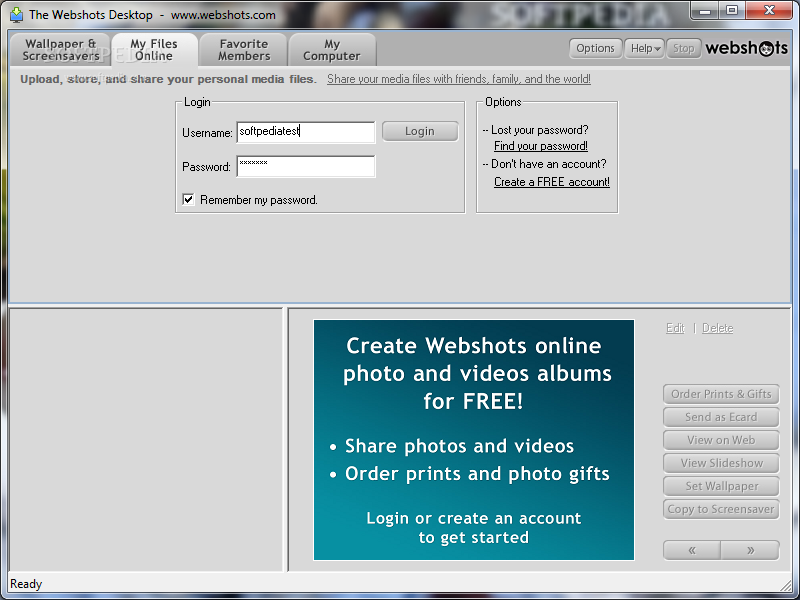Go to previous photo with « button
The image size is (800, 600).
point(692,550)
